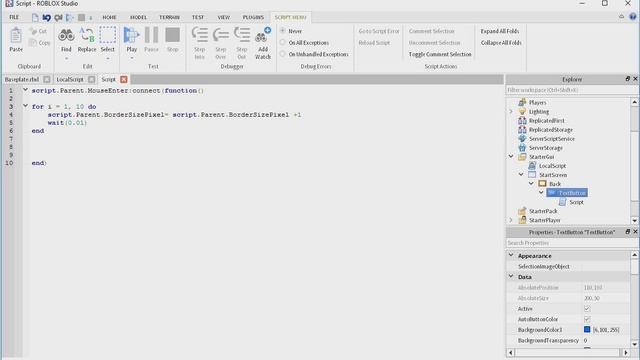Click Comment Selection
The height and width of the screenshot is (360, 640).
coord(431,31)
